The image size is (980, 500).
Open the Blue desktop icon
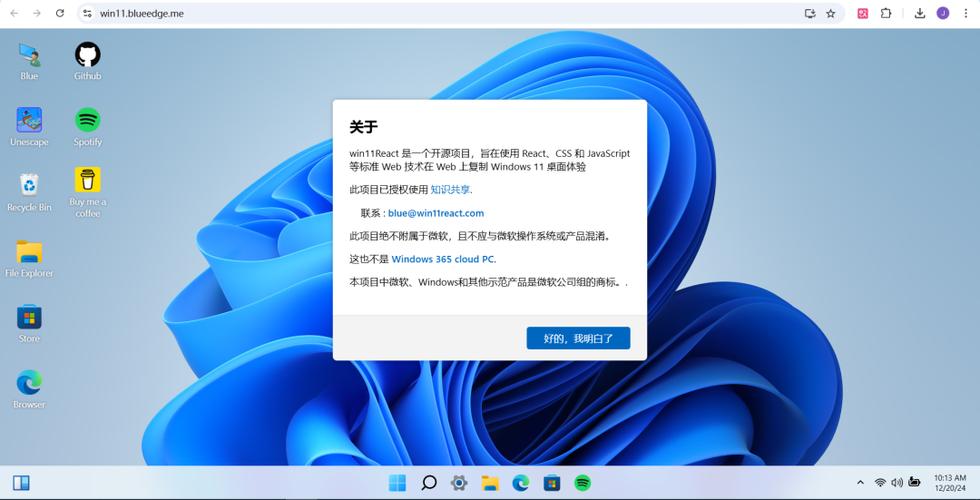(x=29, y=61)
